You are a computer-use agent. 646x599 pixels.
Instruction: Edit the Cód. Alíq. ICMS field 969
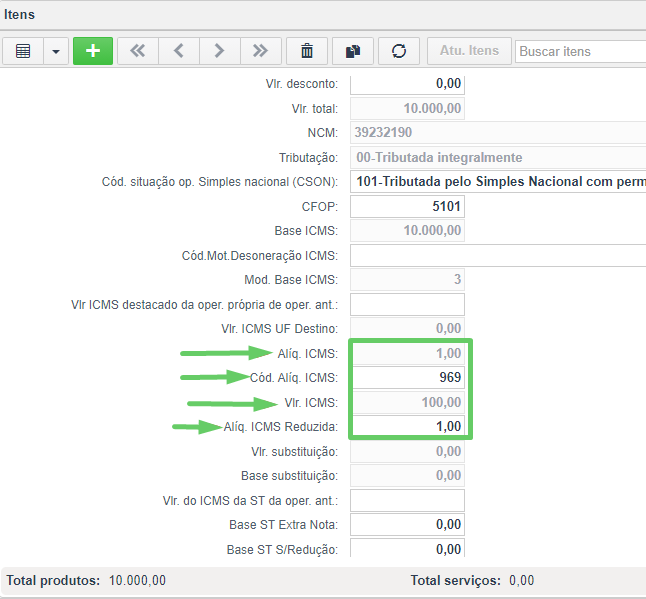(408, 378)
